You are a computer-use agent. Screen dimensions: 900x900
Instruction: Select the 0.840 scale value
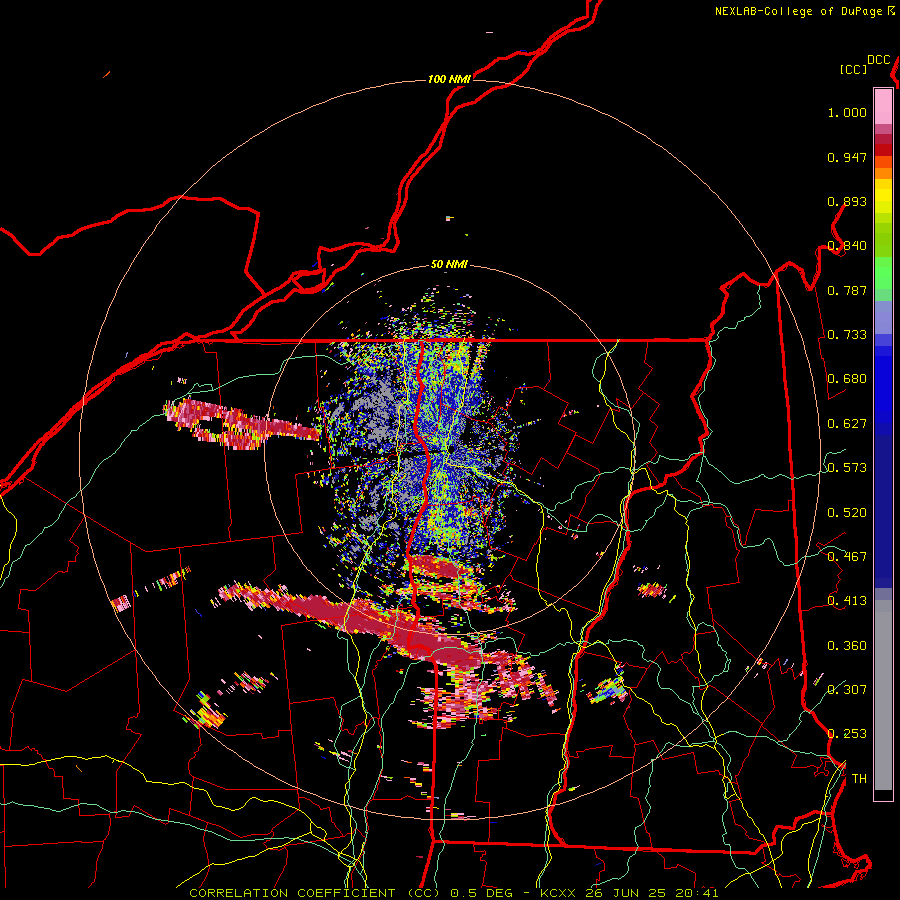[847, 246]
